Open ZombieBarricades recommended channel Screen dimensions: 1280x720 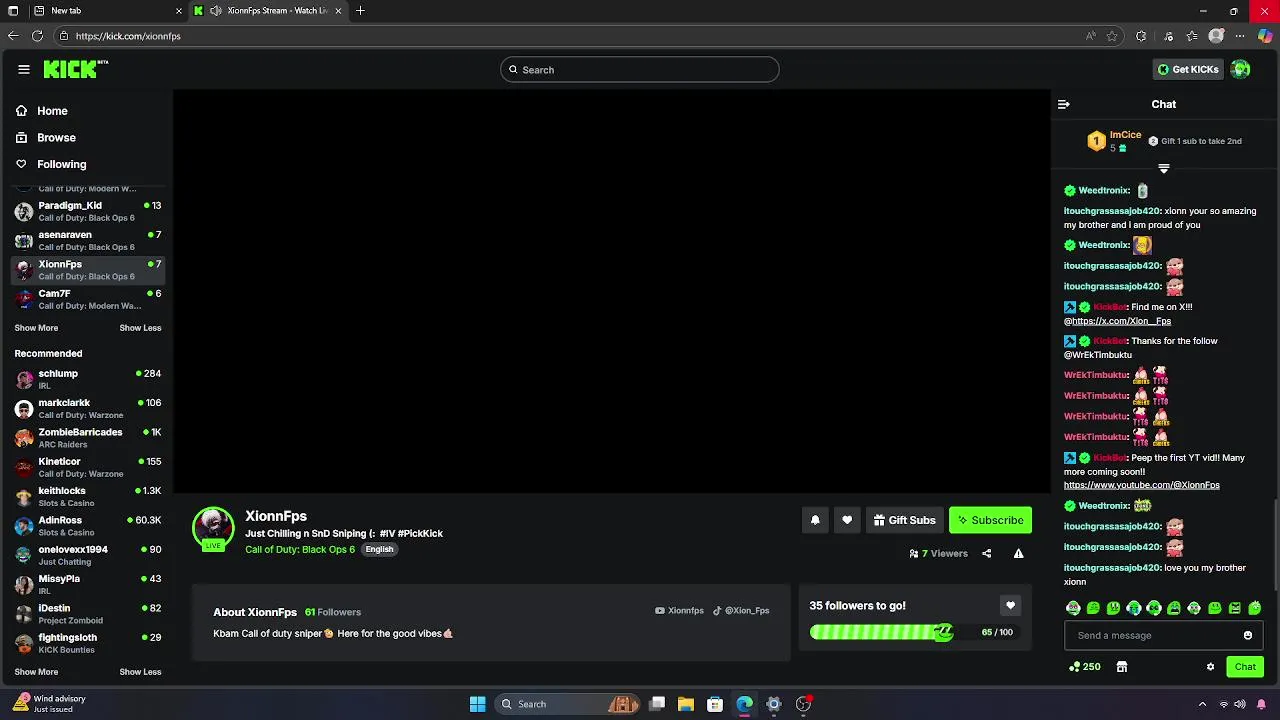pyautogui.click(x=88, y=438)
